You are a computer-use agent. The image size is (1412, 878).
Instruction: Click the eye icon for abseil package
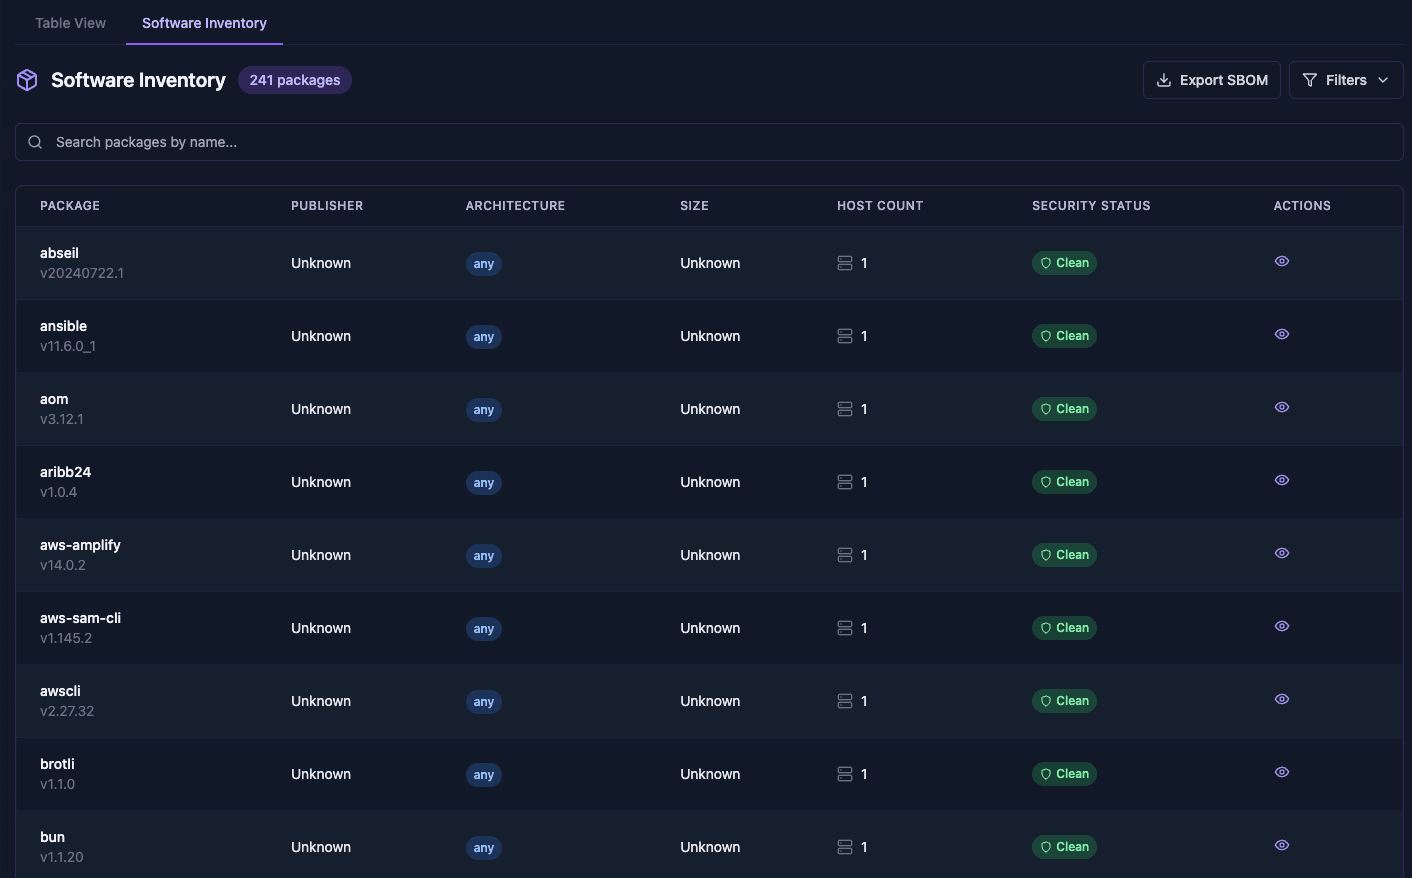click(x=1281, y=262)
